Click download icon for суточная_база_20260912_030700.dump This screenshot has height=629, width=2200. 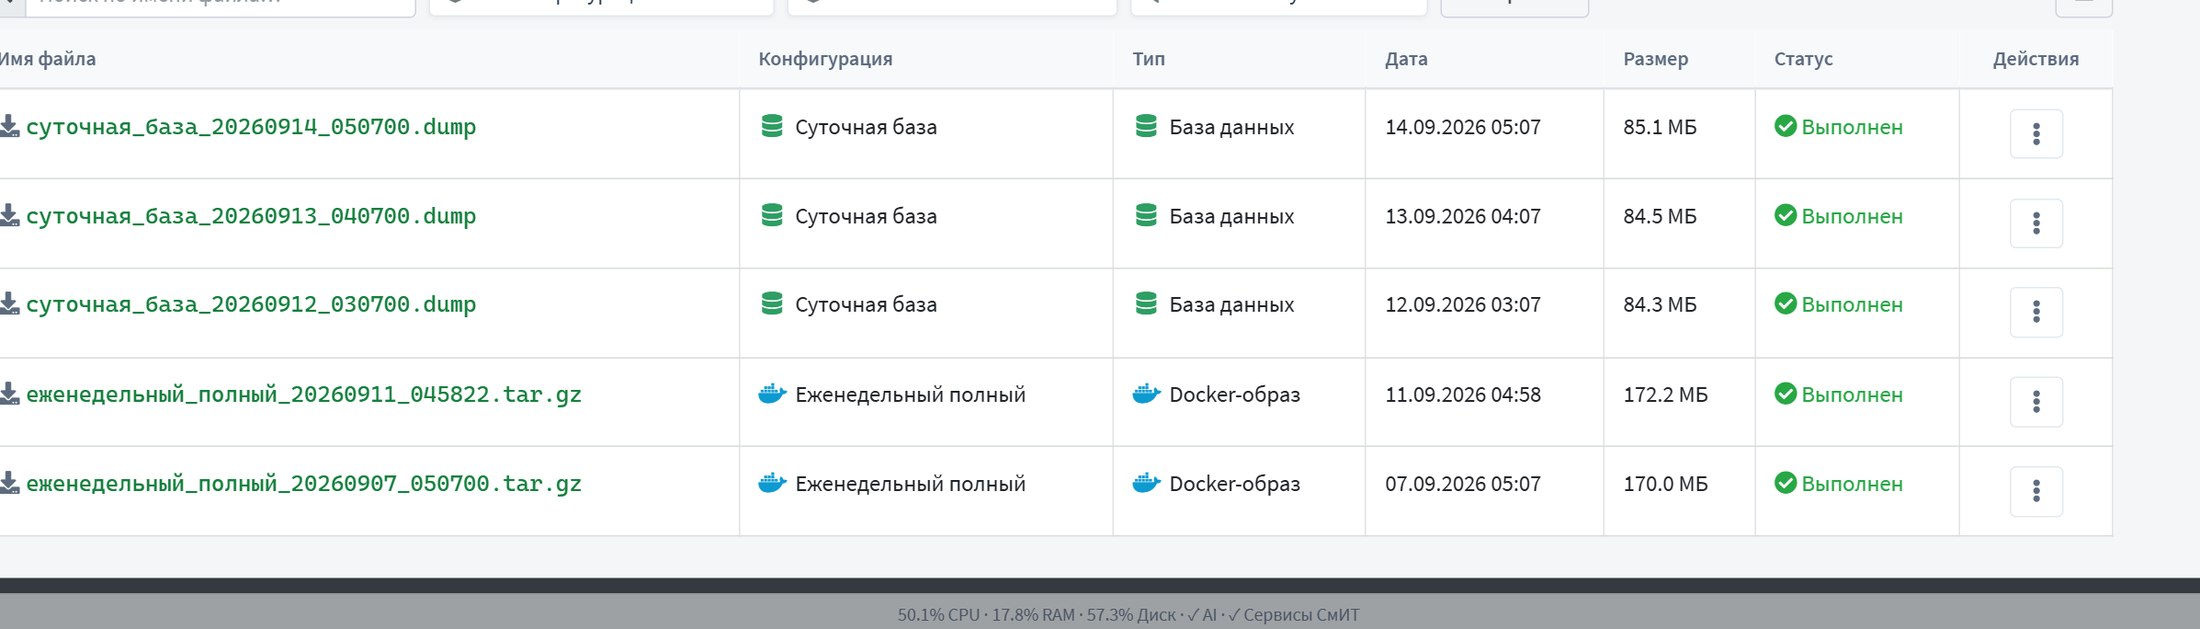[9, 303]
